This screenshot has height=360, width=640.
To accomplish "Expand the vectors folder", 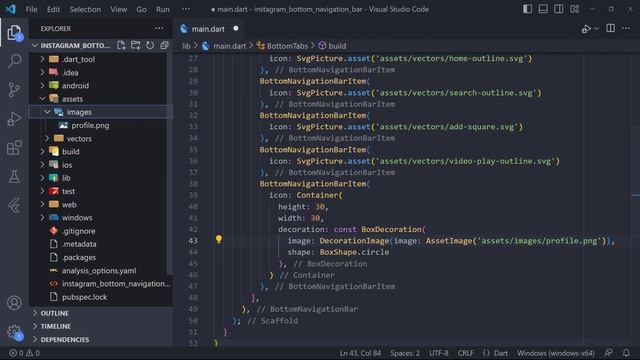I will tap(47, 138).
